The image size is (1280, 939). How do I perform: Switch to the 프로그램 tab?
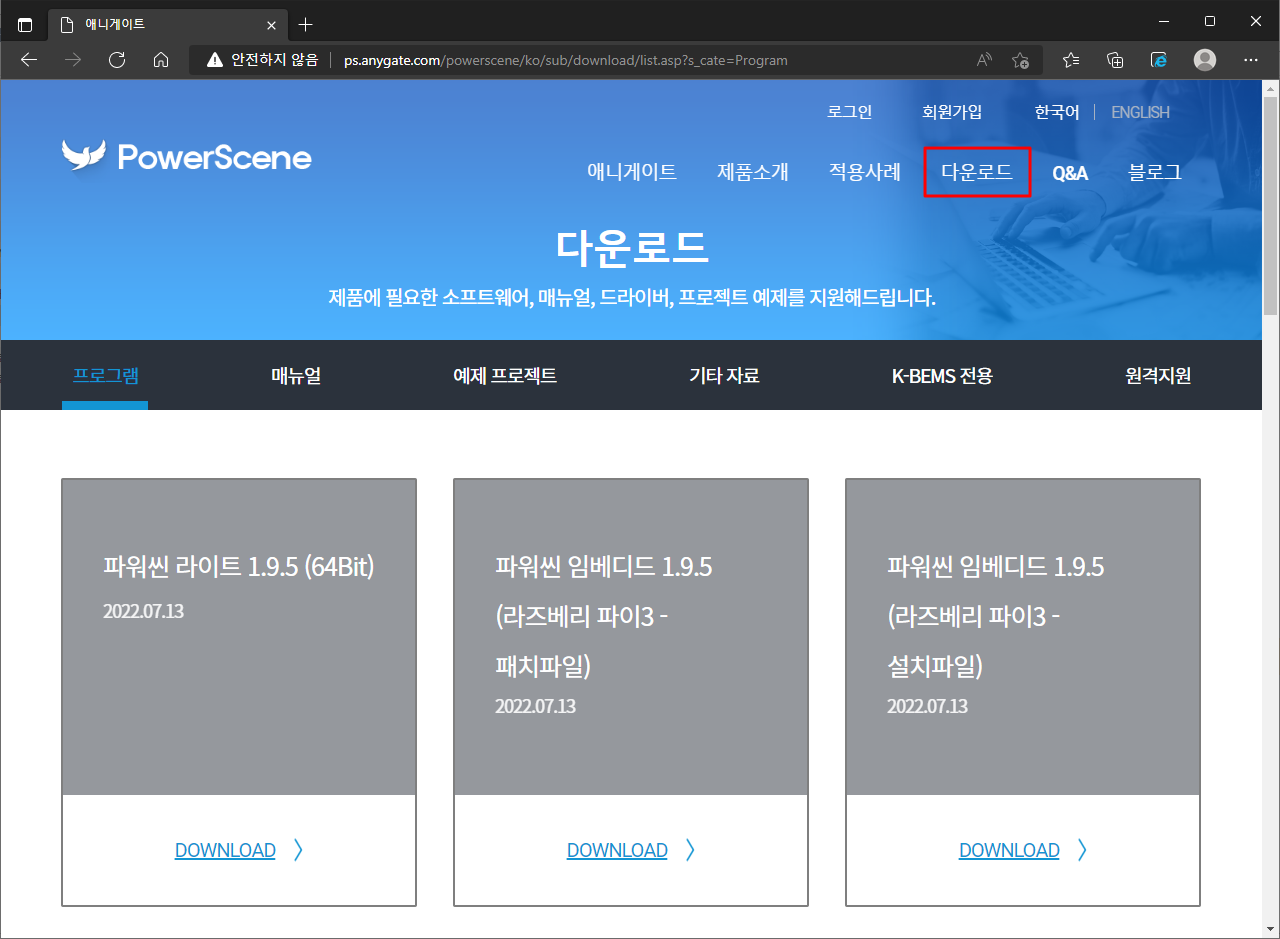[x=105, y=376]
